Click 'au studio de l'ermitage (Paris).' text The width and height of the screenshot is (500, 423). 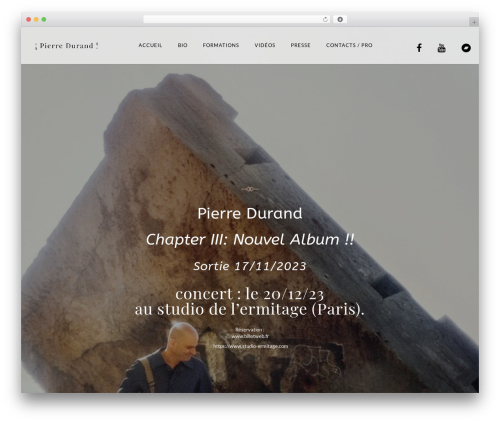point(250,309)
